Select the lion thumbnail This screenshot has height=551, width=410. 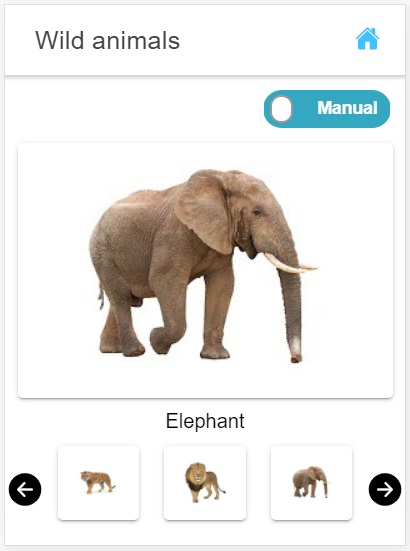pos(205,483)
